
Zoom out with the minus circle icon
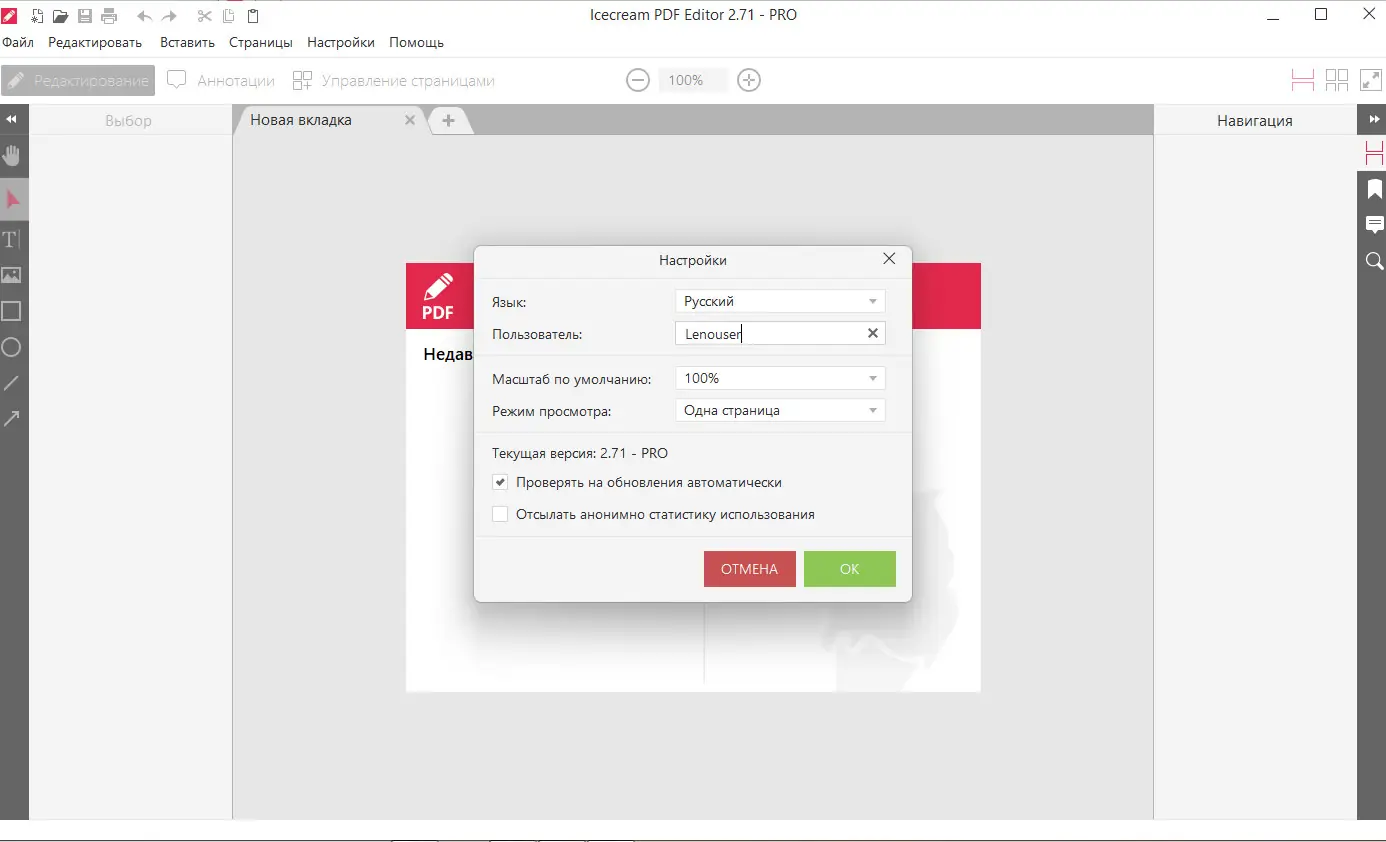pyautogui.click(x=638, y=80)
